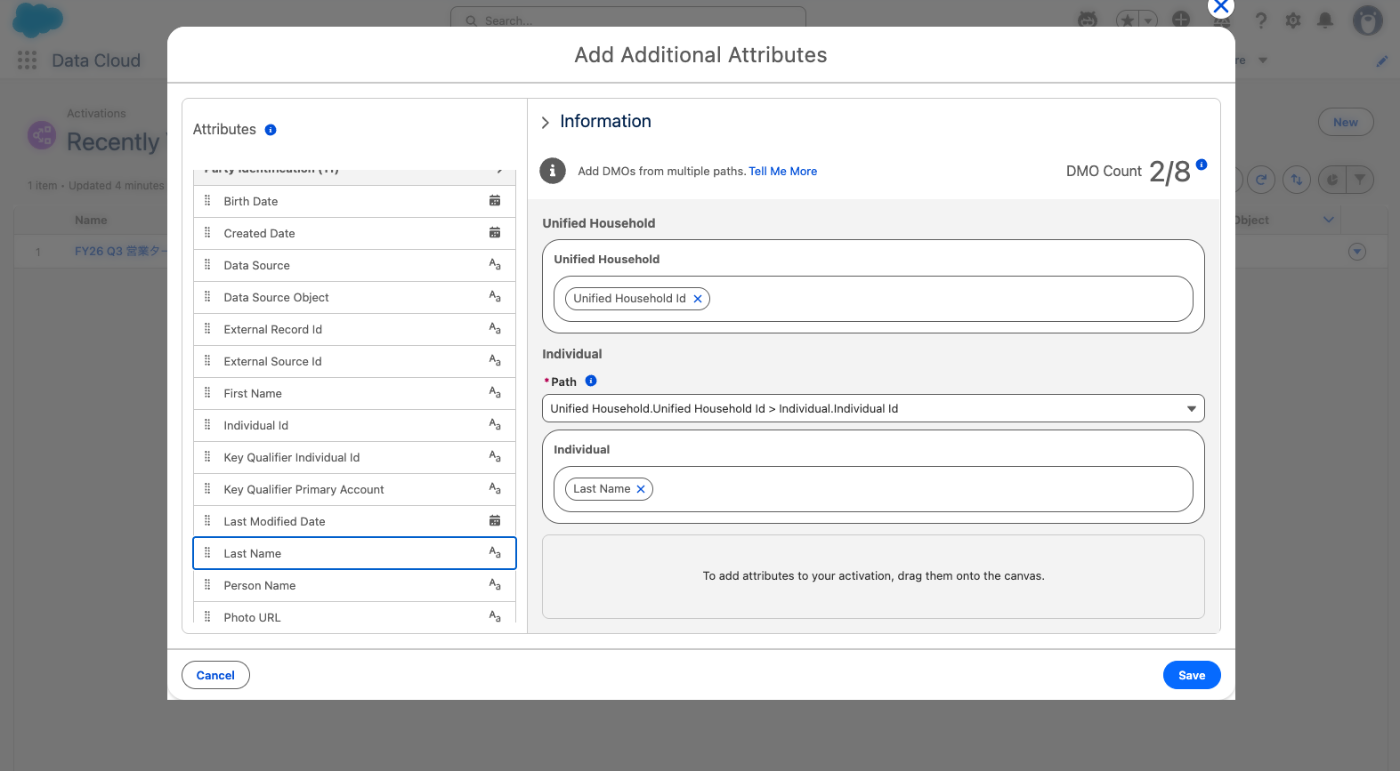Click the Save button
This screenshot has width=1400, height=771.
pyautogui.click(x=1191, y=675)
